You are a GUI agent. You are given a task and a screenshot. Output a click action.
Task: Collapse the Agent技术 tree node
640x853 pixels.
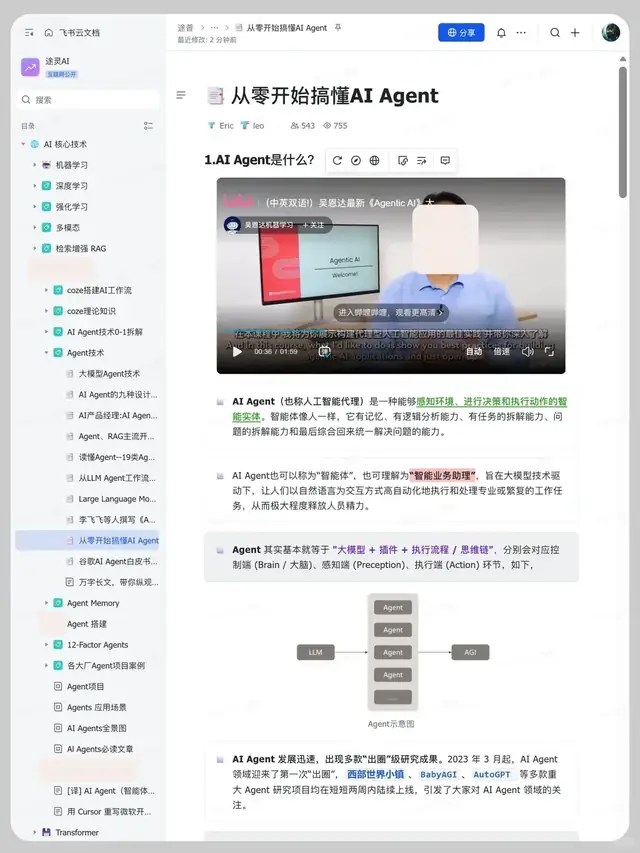click(46, 353)
